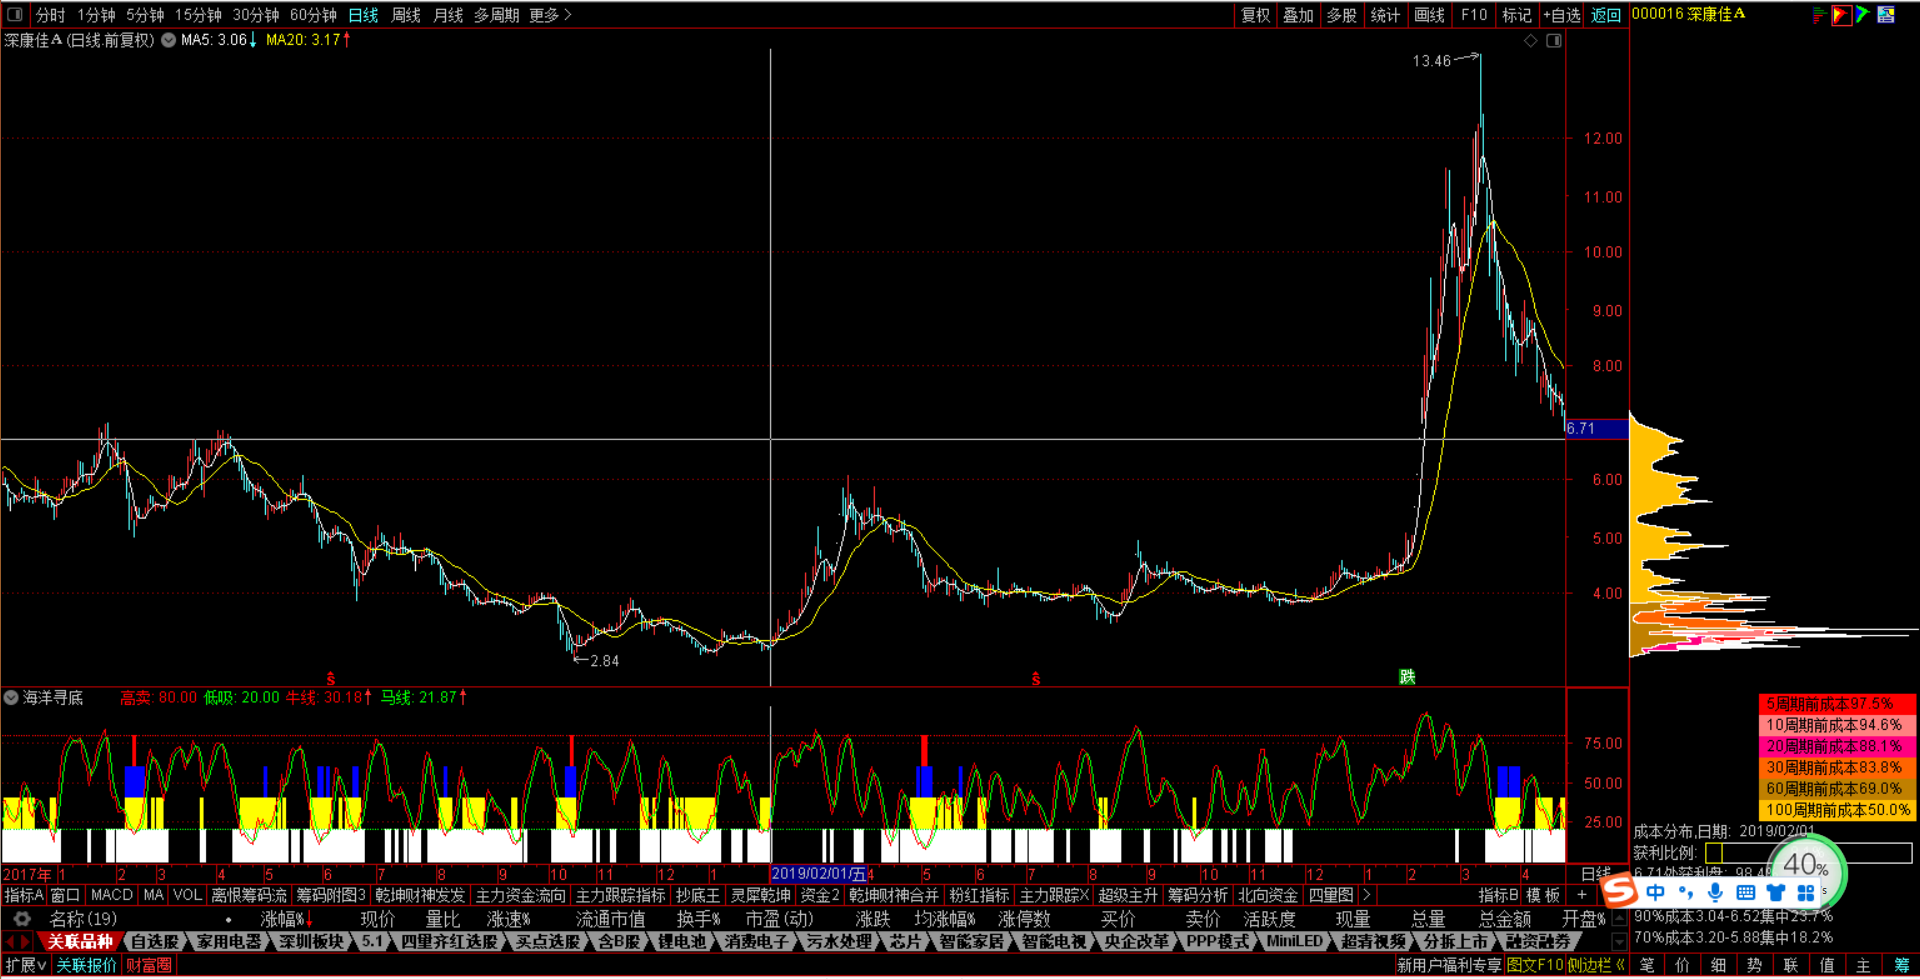The image size is (1920, 979).
Task: Open F10 company info
Action: (1474, 15)
